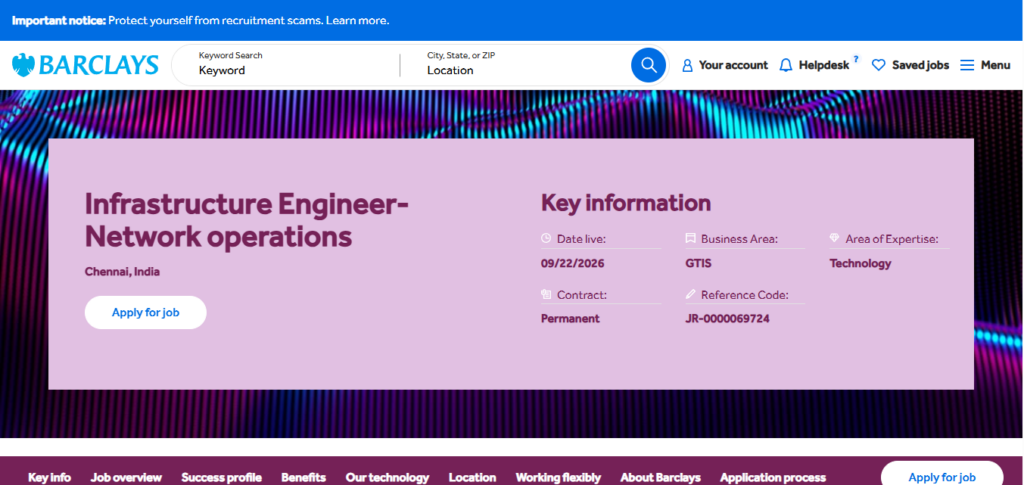Open the hamburger Menu icon
Image resolution: width=1024 pixels, height=485 pixels.
point(967,65)
